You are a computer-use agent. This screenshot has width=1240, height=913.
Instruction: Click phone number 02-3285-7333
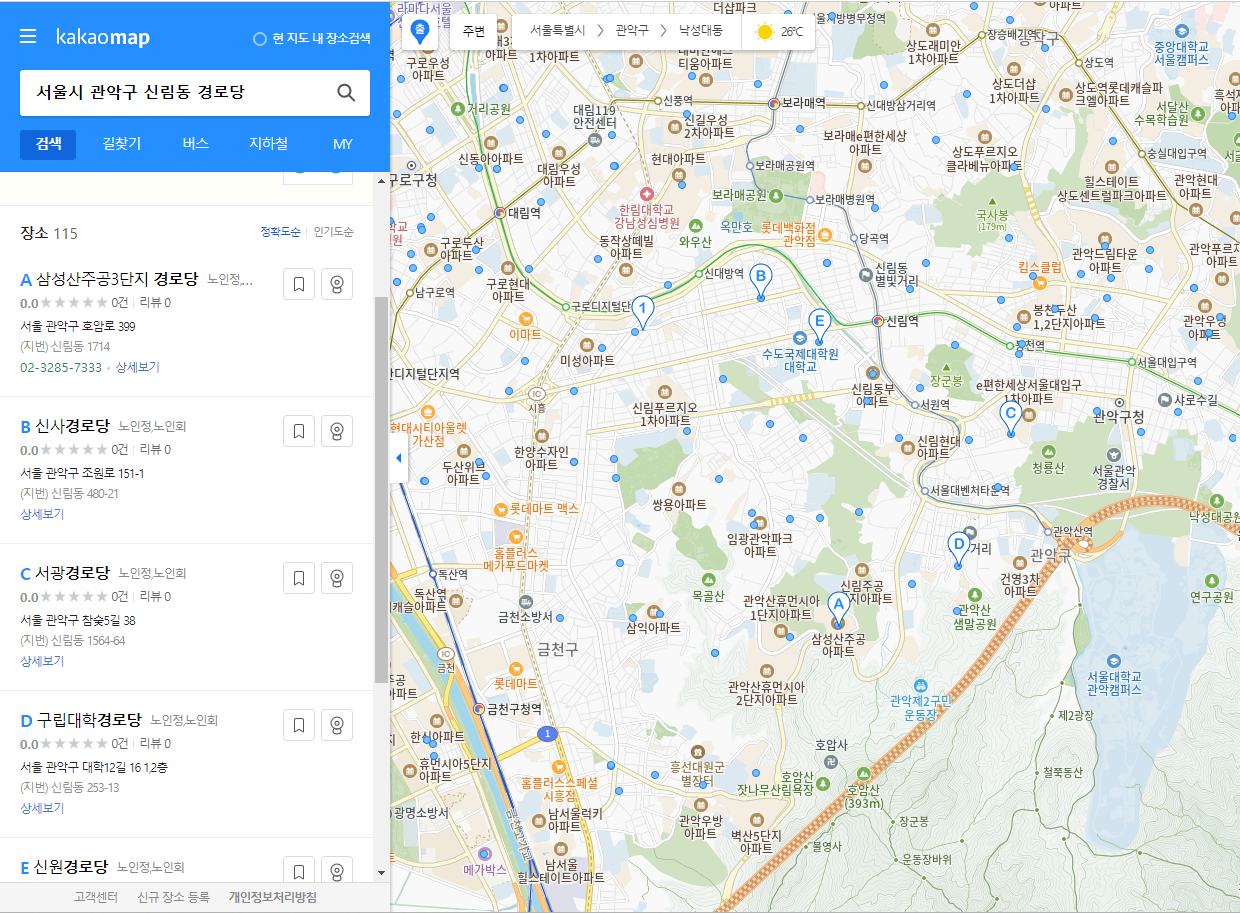pos(61,367)
